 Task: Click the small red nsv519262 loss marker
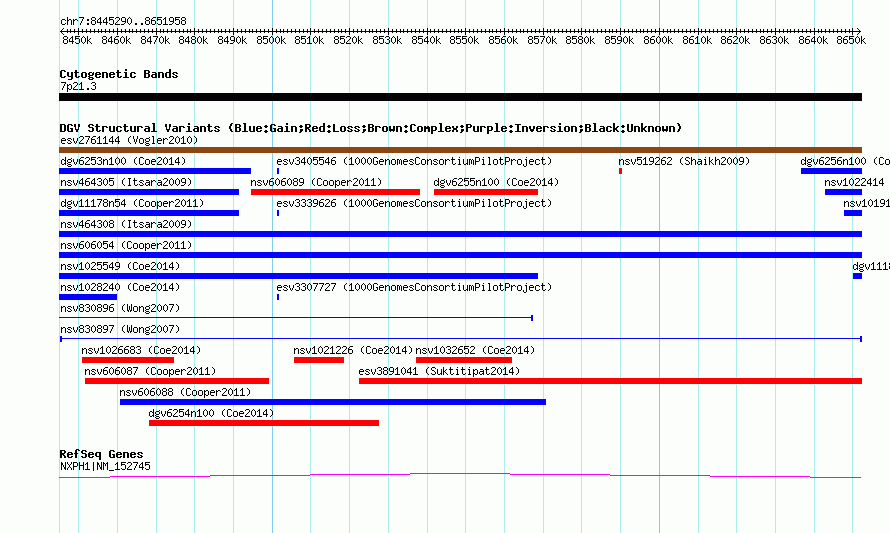620,171
